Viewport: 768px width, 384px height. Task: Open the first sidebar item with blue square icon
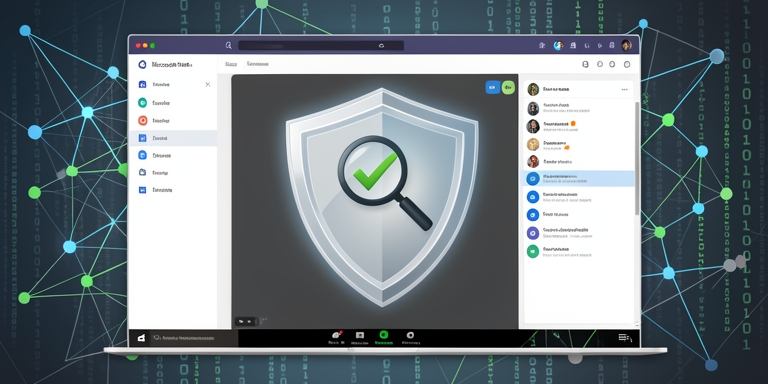click(173, 84)
